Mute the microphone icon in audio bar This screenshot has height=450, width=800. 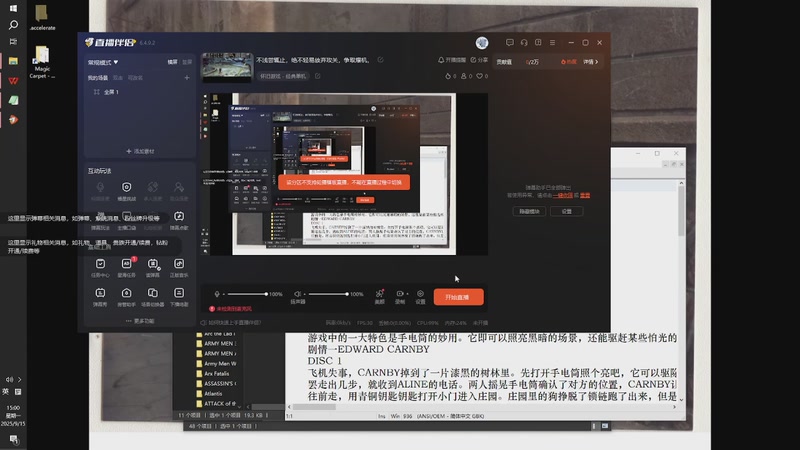coord(217,294)
